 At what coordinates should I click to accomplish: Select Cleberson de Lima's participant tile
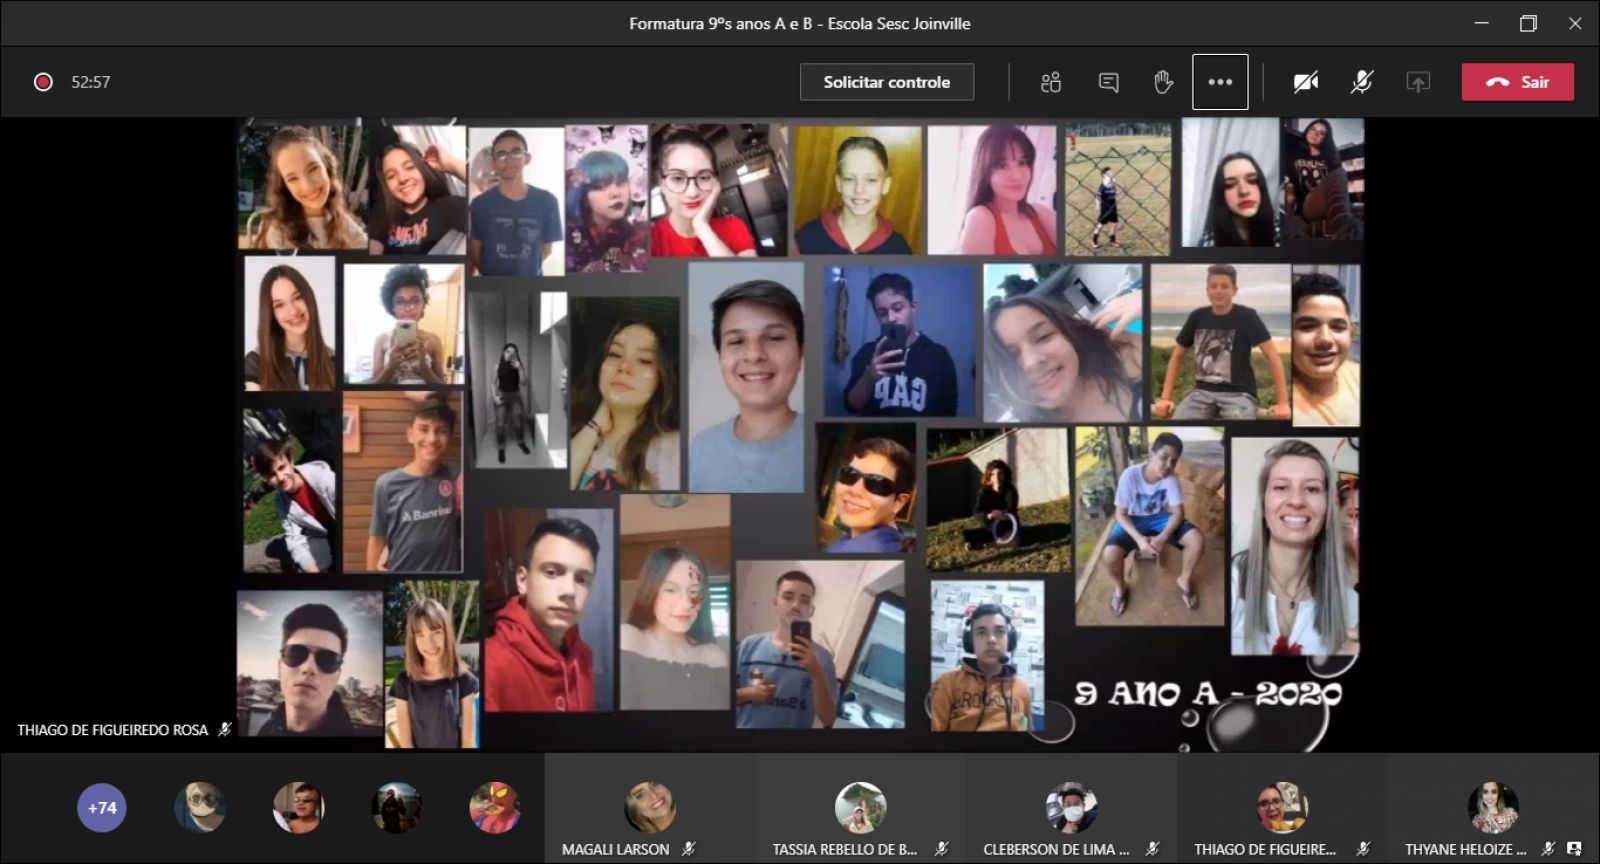1071,809
